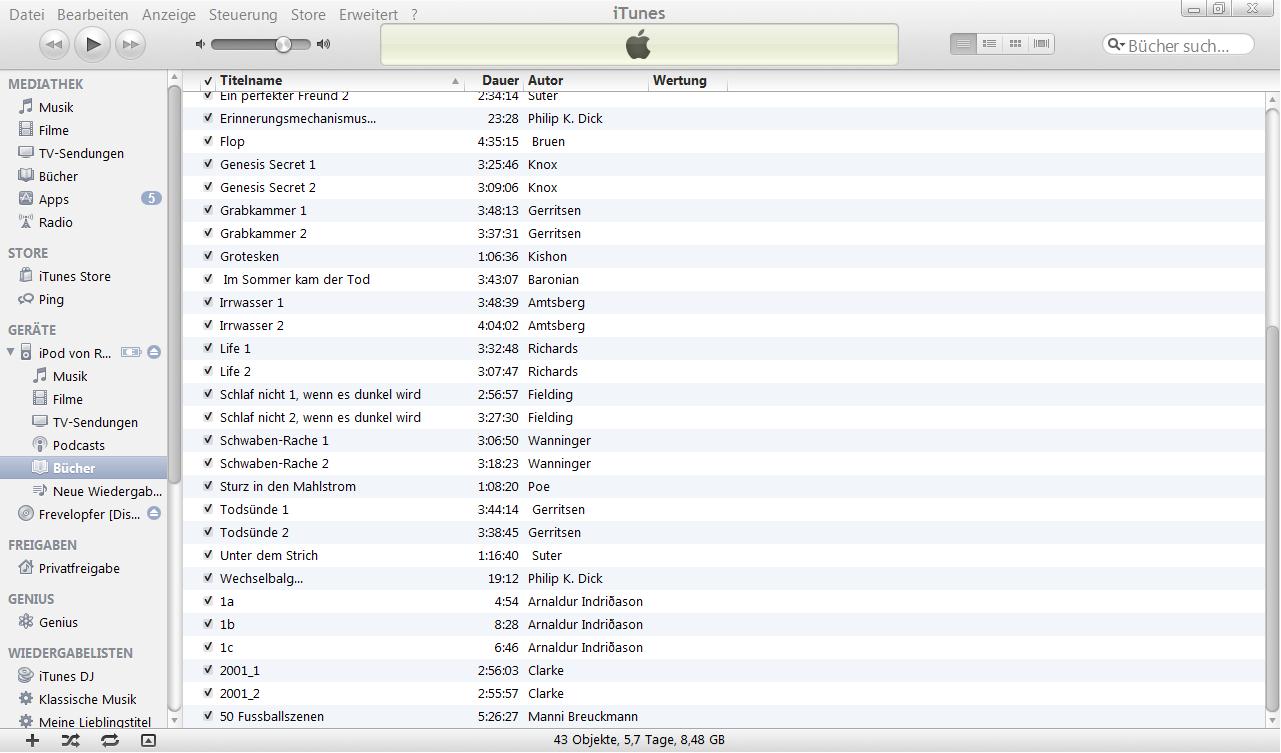Viewport: 1281px width, 753px height.
Task: Eject the Frevelopfer disc
Action: [x=154, y=513]
